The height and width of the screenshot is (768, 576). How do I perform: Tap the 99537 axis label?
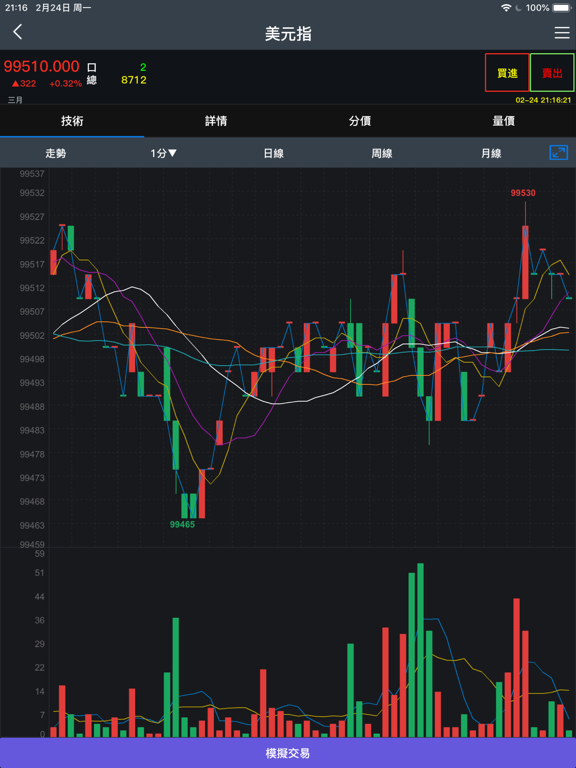[32, 174]
